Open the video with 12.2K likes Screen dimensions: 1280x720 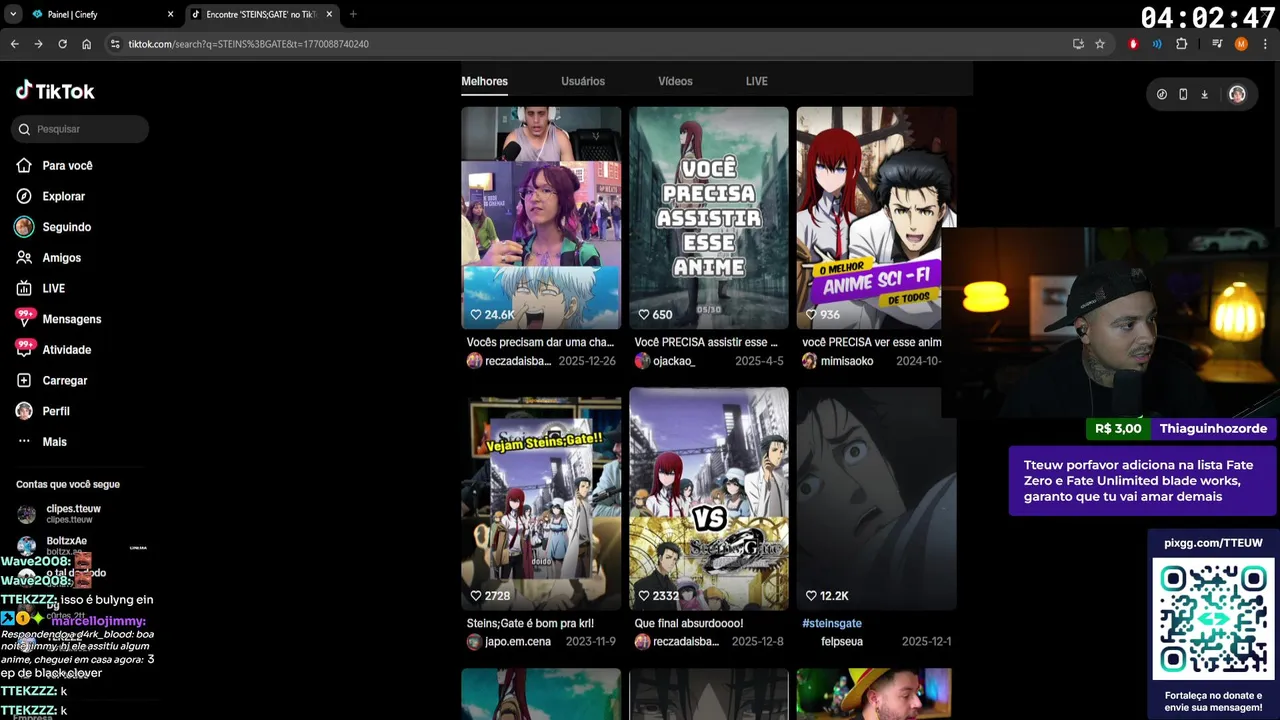876,499
